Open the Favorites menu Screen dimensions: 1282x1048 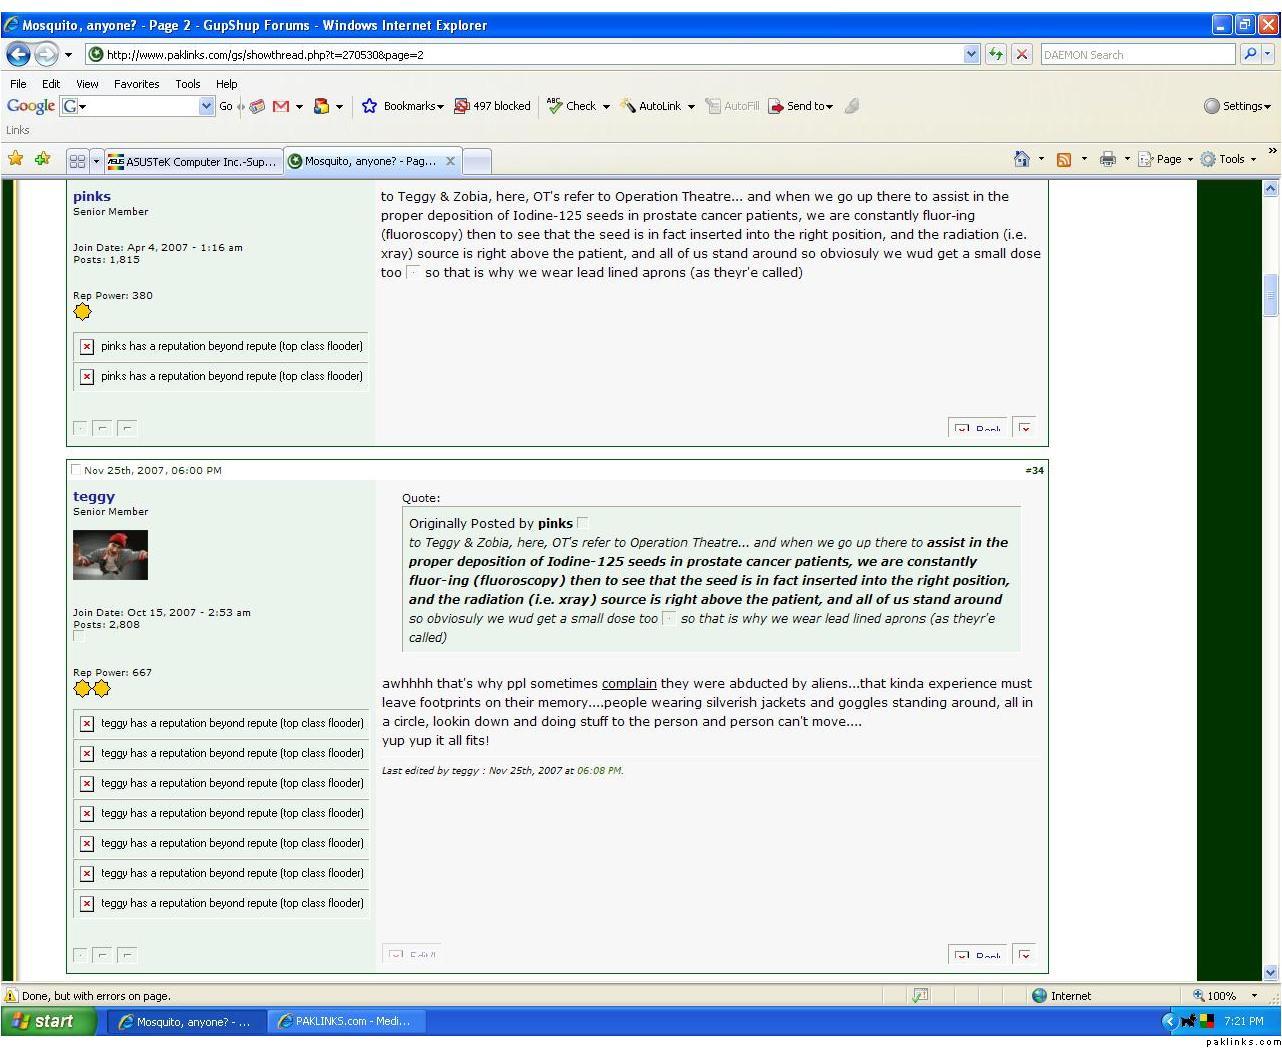[136, 84]
